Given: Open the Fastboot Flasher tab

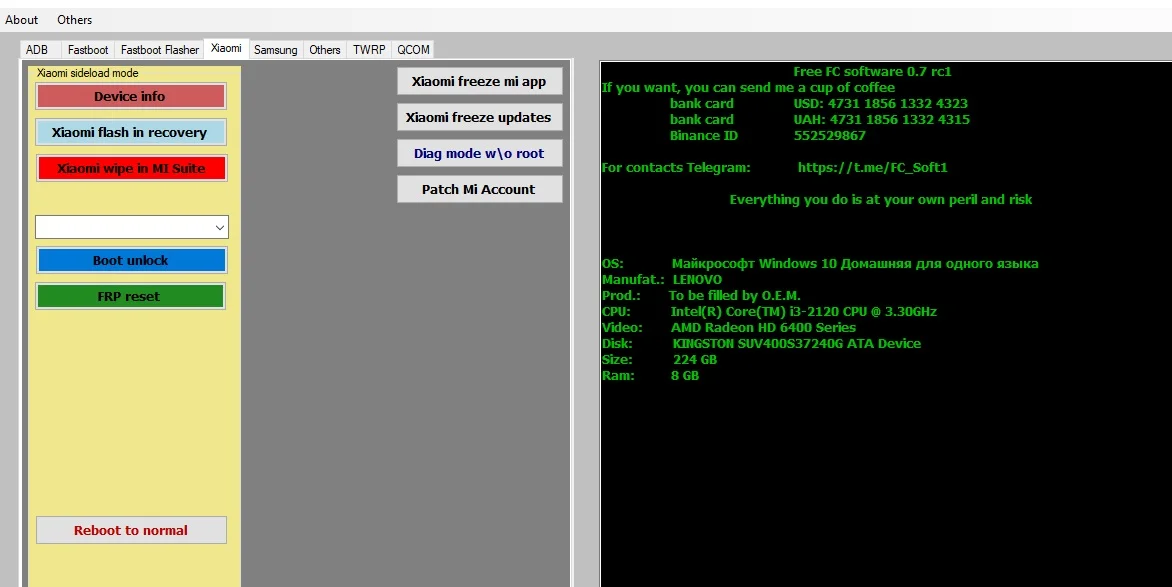Looking at the screenshot, I should tap(160, 50).
